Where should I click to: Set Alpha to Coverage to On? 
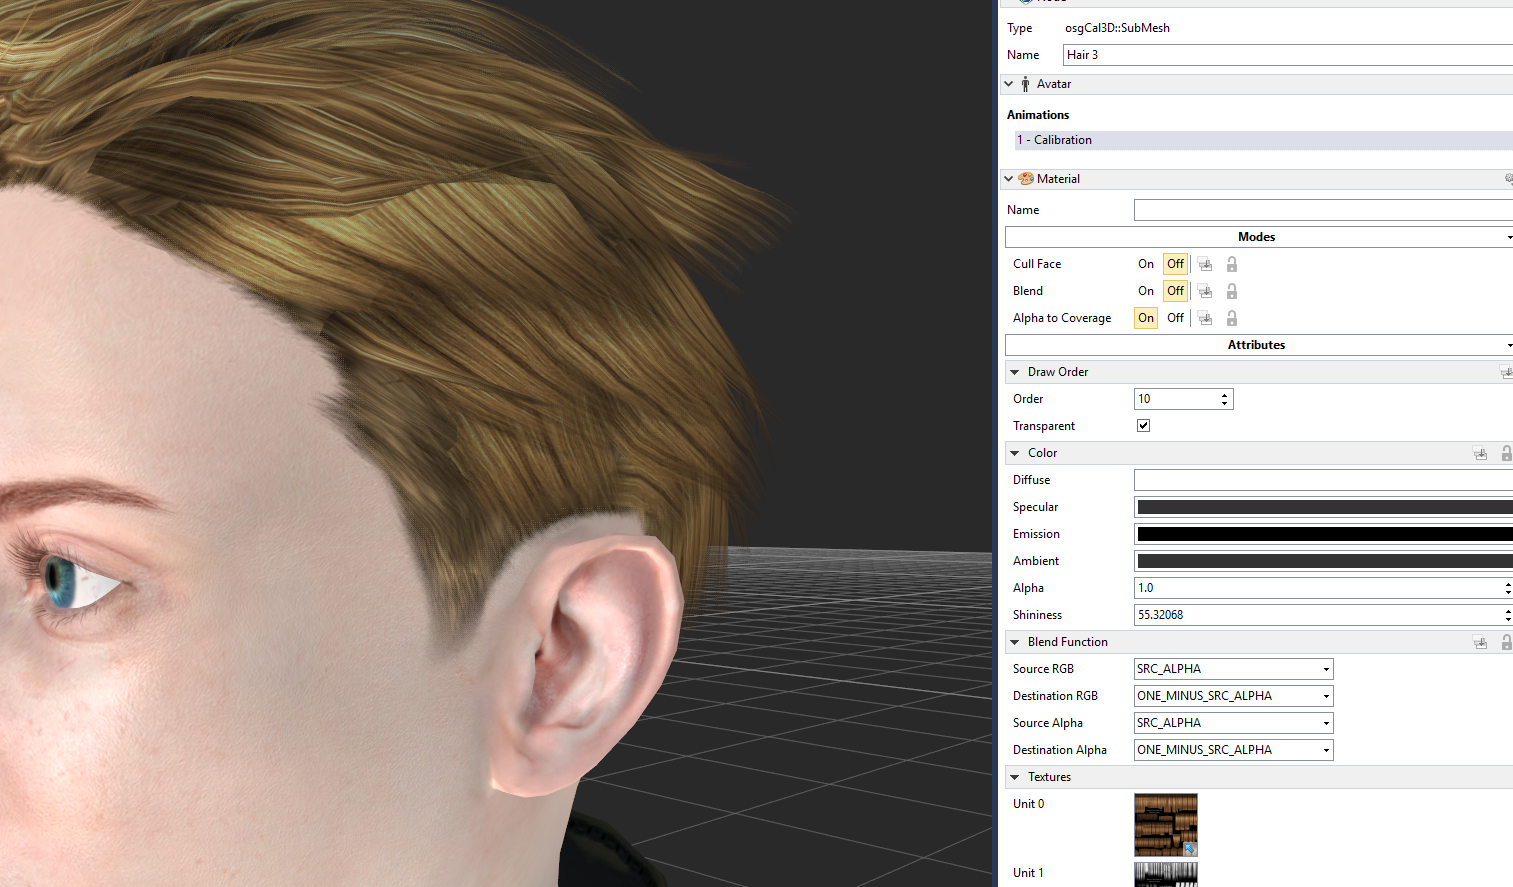click(1146, 318)
